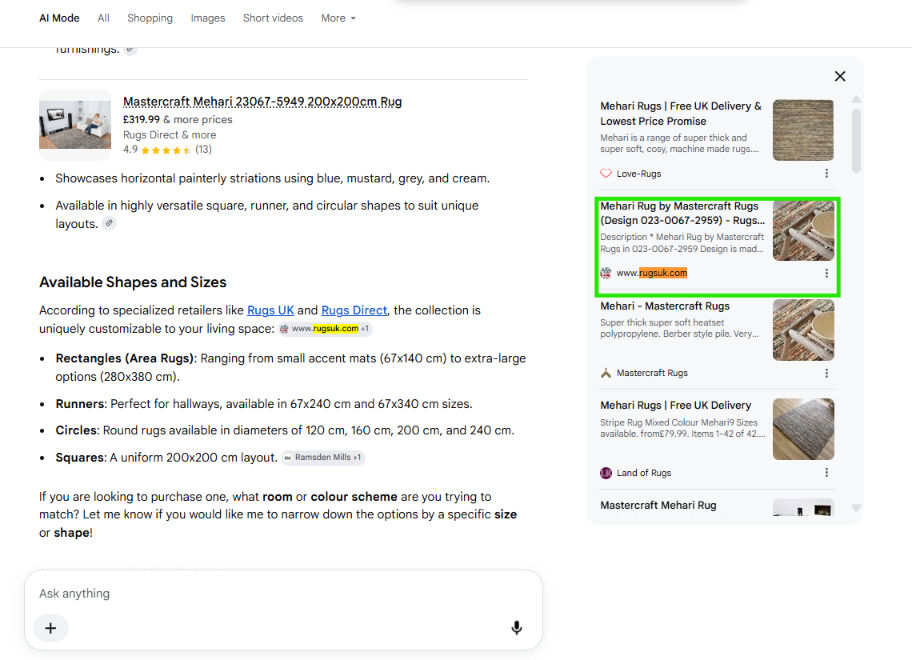
Task: Open options menu for Mastercraft Rugs result
Action: pyautogui.click(x=826, y=373)
